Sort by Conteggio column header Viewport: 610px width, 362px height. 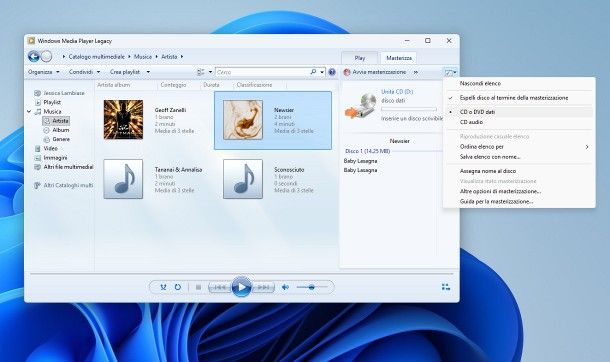174,85
